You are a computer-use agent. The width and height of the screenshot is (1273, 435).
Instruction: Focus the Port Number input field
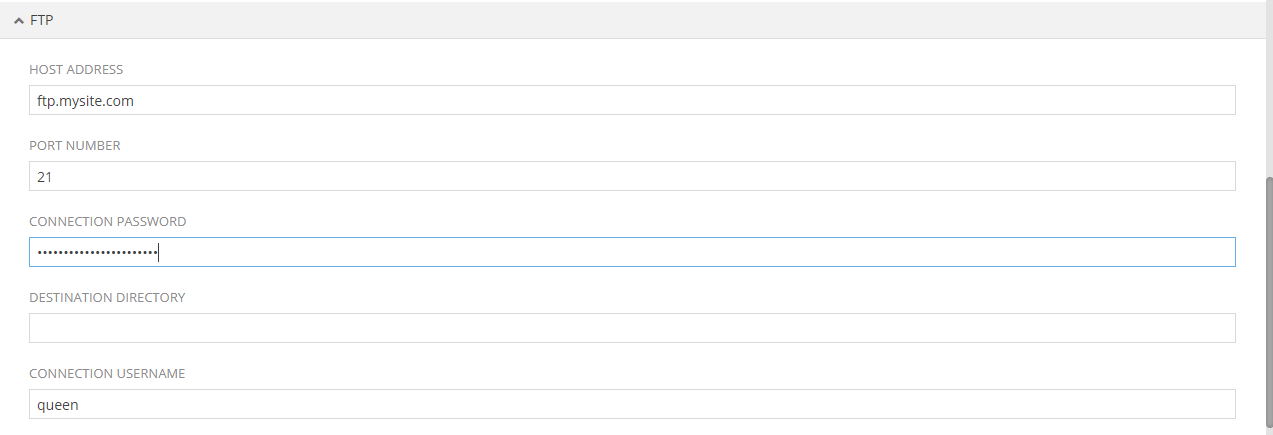click(632, 176)
